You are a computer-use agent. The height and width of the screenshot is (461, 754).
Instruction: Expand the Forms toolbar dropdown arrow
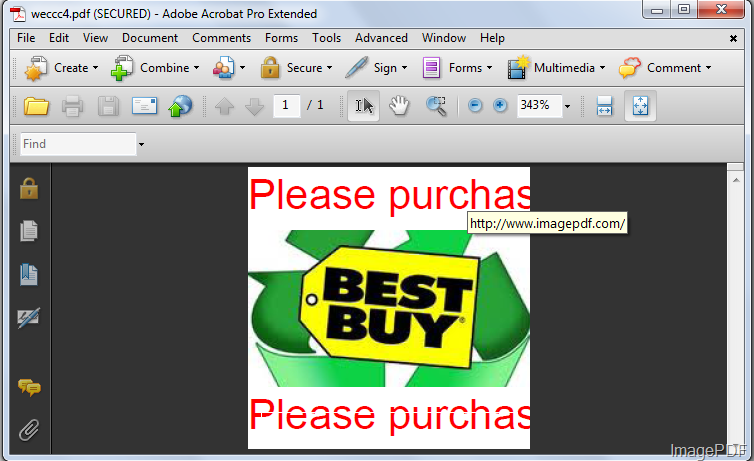490,68
